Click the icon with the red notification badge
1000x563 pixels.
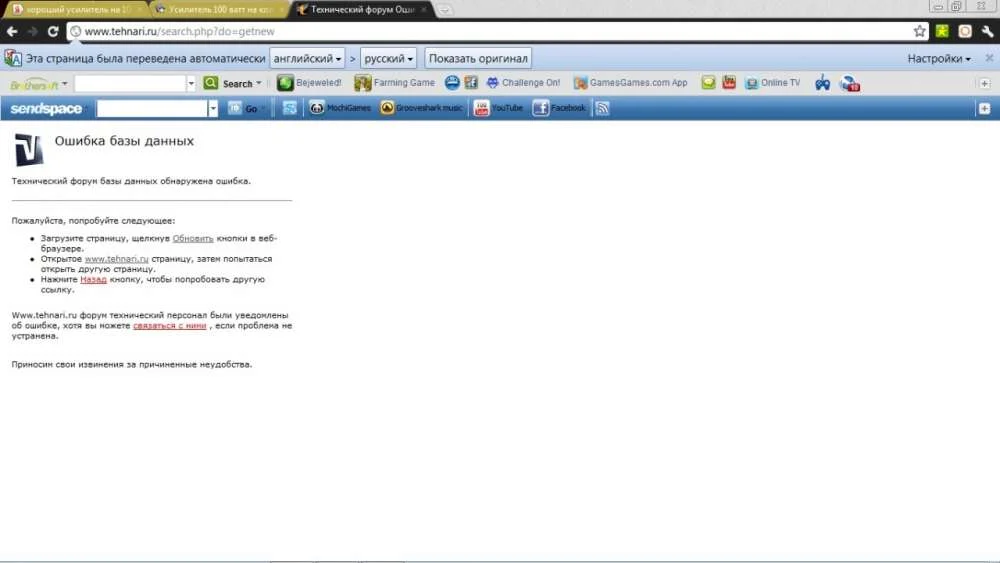[x=850, y=84]
